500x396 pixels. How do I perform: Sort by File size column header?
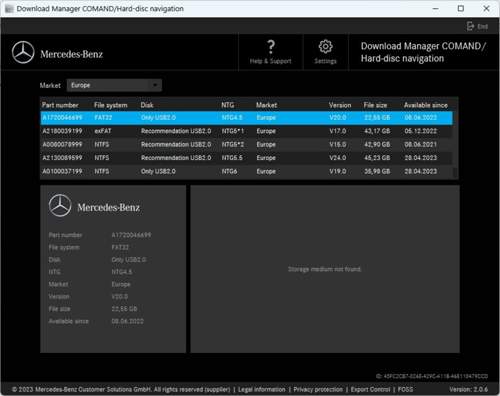point(375,105)
